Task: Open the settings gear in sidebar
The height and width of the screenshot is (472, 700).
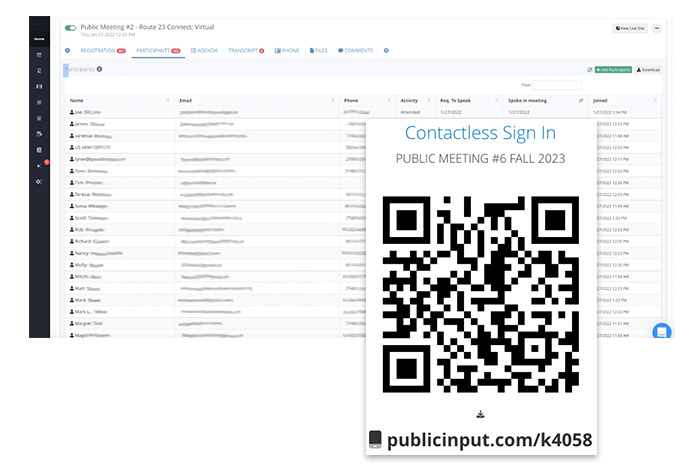Action: (39, 181)
